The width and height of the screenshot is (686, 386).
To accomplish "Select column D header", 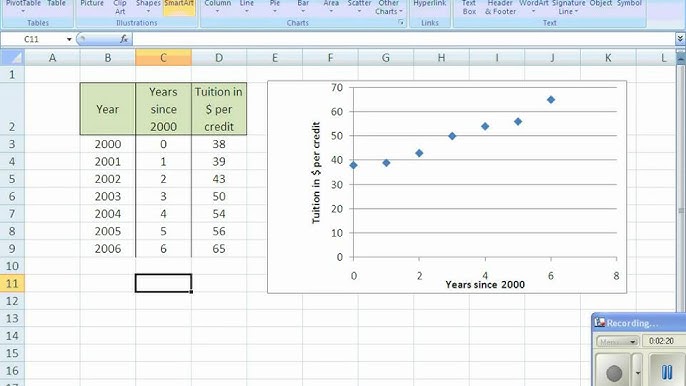I will (219, 57).
